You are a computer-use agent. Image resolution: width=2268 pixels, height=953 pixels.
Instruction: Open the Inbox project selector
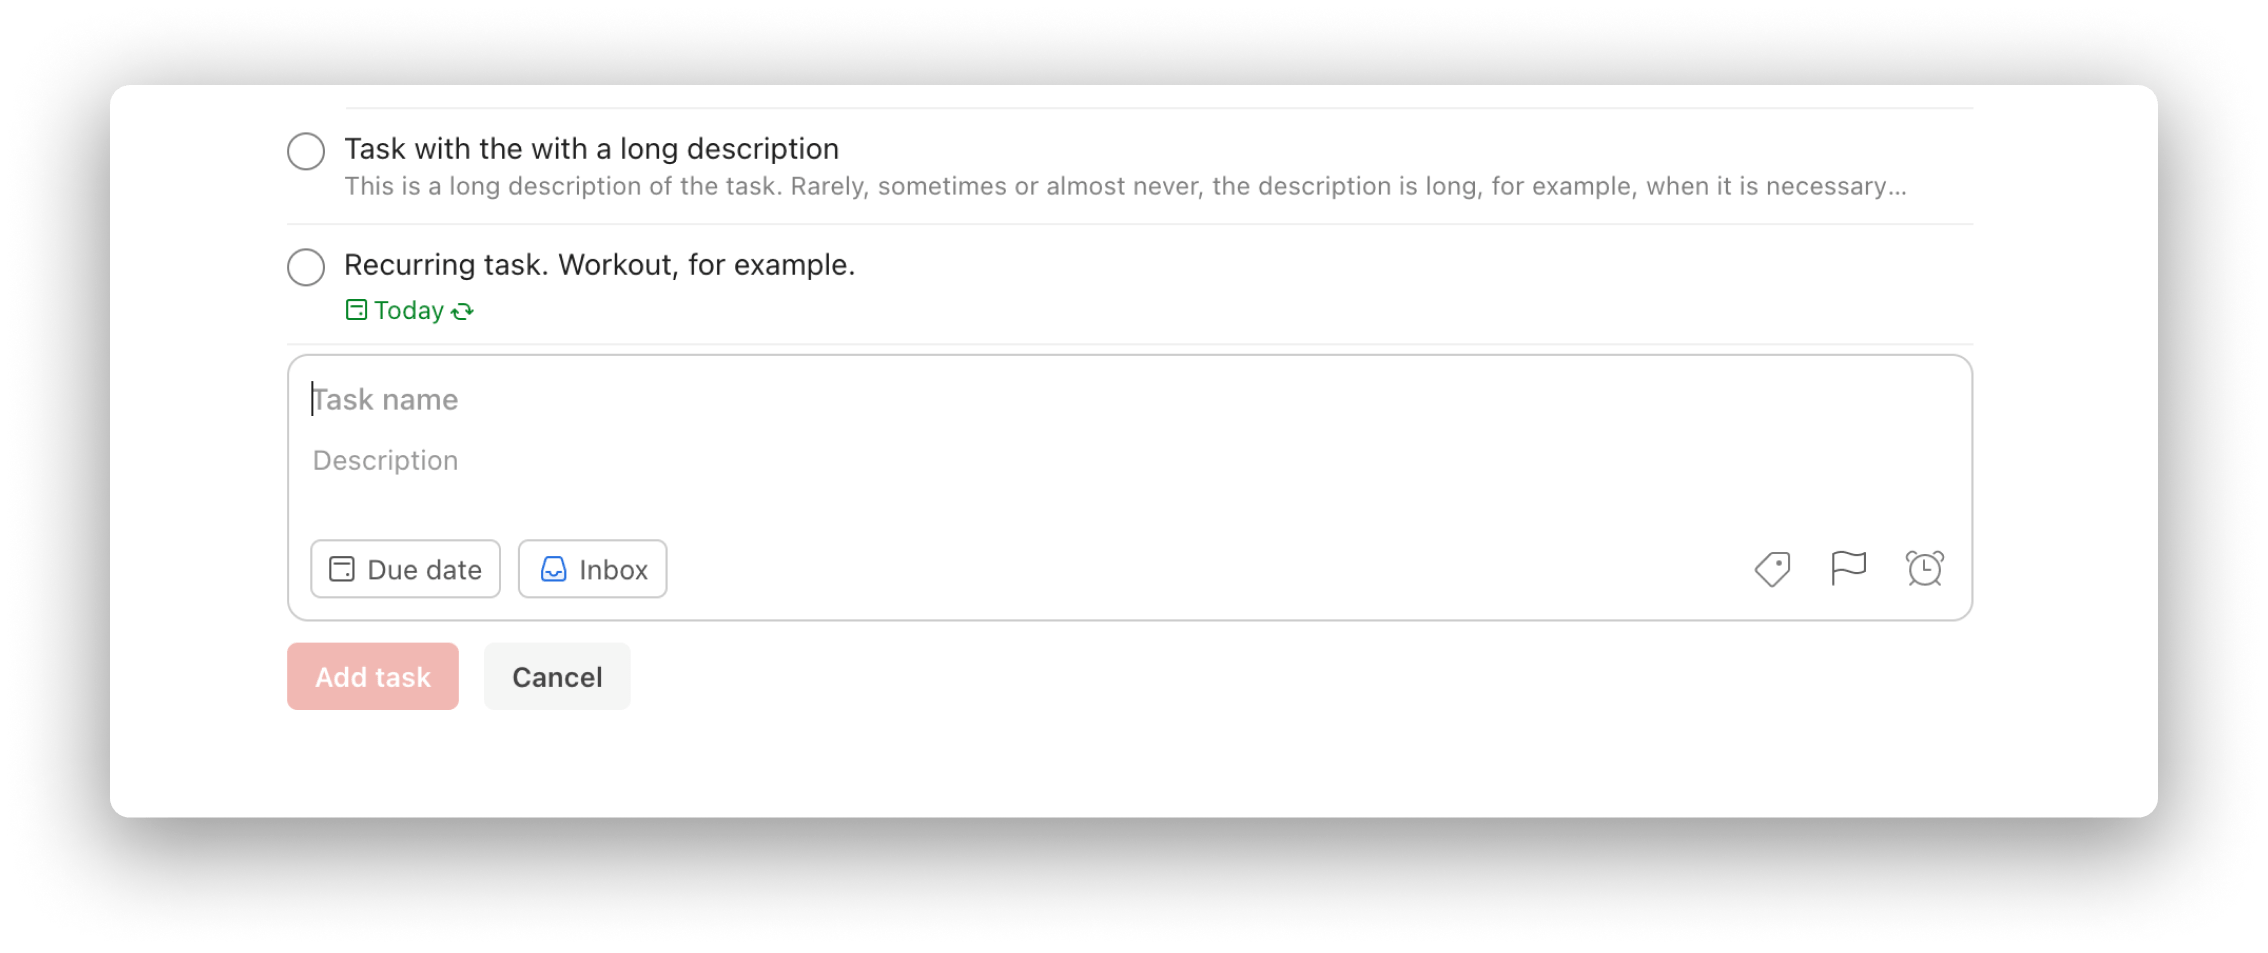tap(592, 569)
